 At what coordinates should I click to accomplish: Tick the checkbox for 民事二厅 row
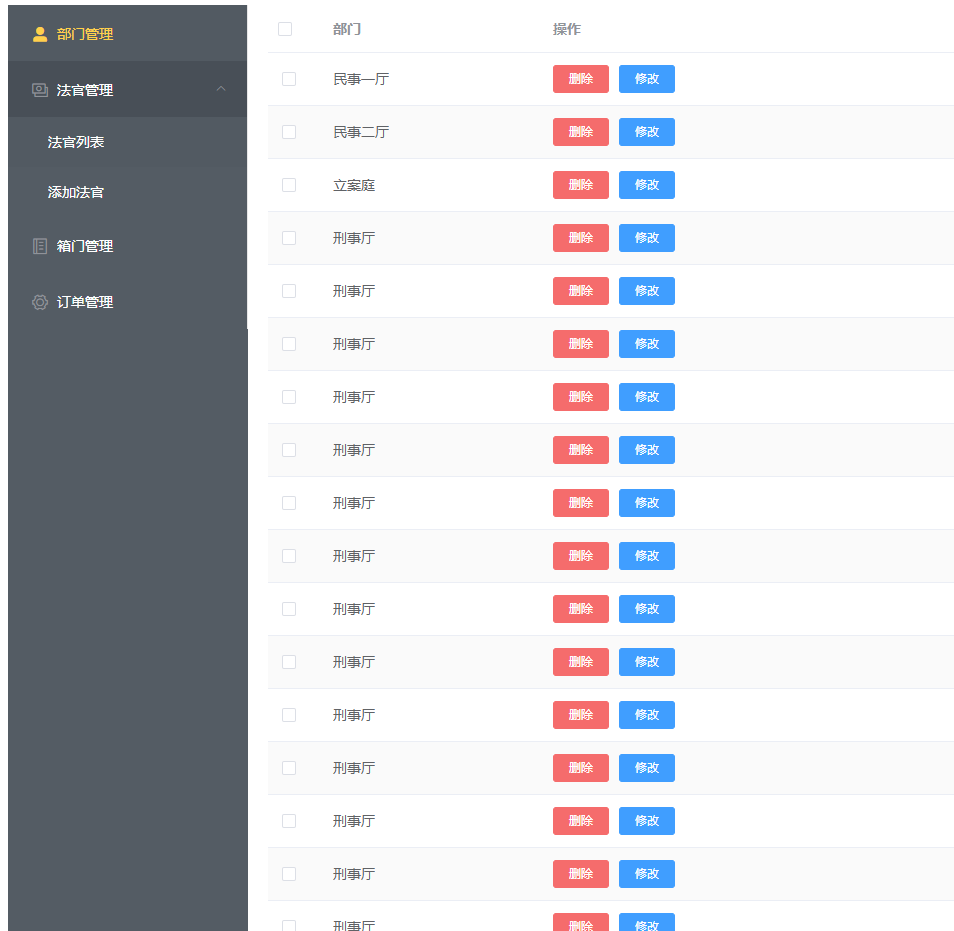pyautogui.click(x=289, y=132)
